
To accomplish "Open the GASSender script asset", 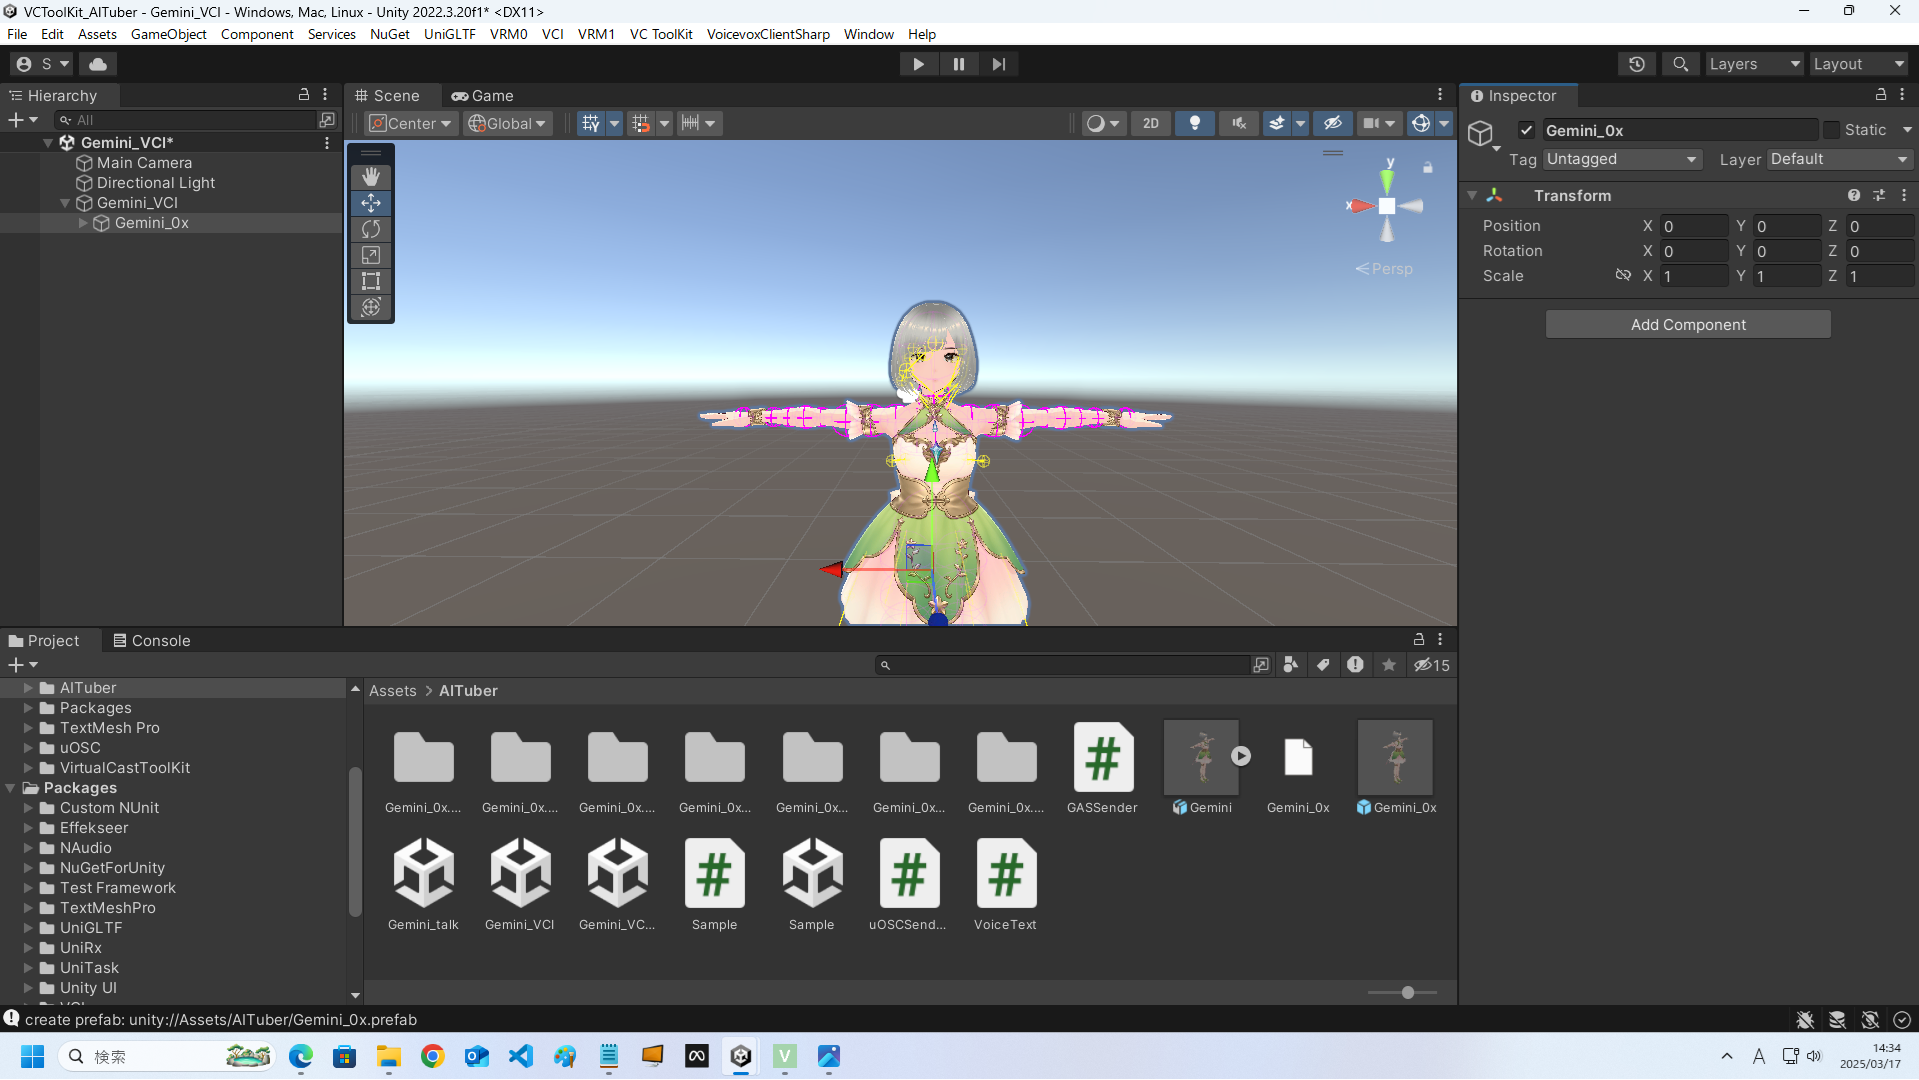I will (1102, 768).
